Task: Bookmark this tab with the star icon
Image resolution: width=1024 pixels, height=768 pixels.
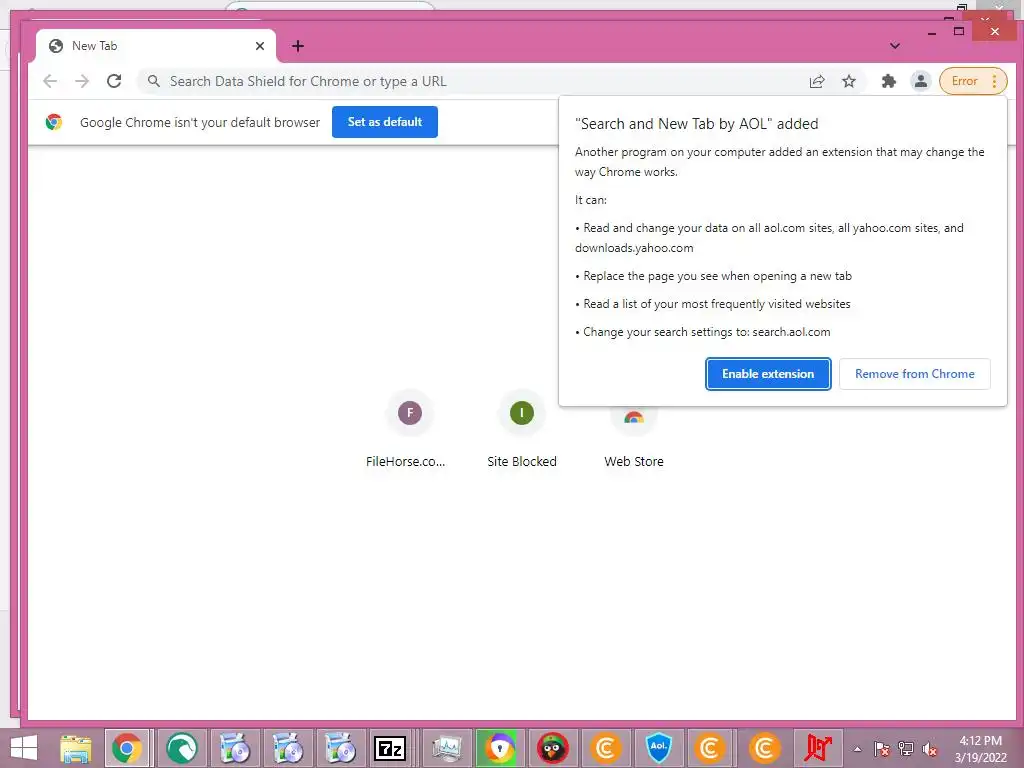Action: pos(848,81)
